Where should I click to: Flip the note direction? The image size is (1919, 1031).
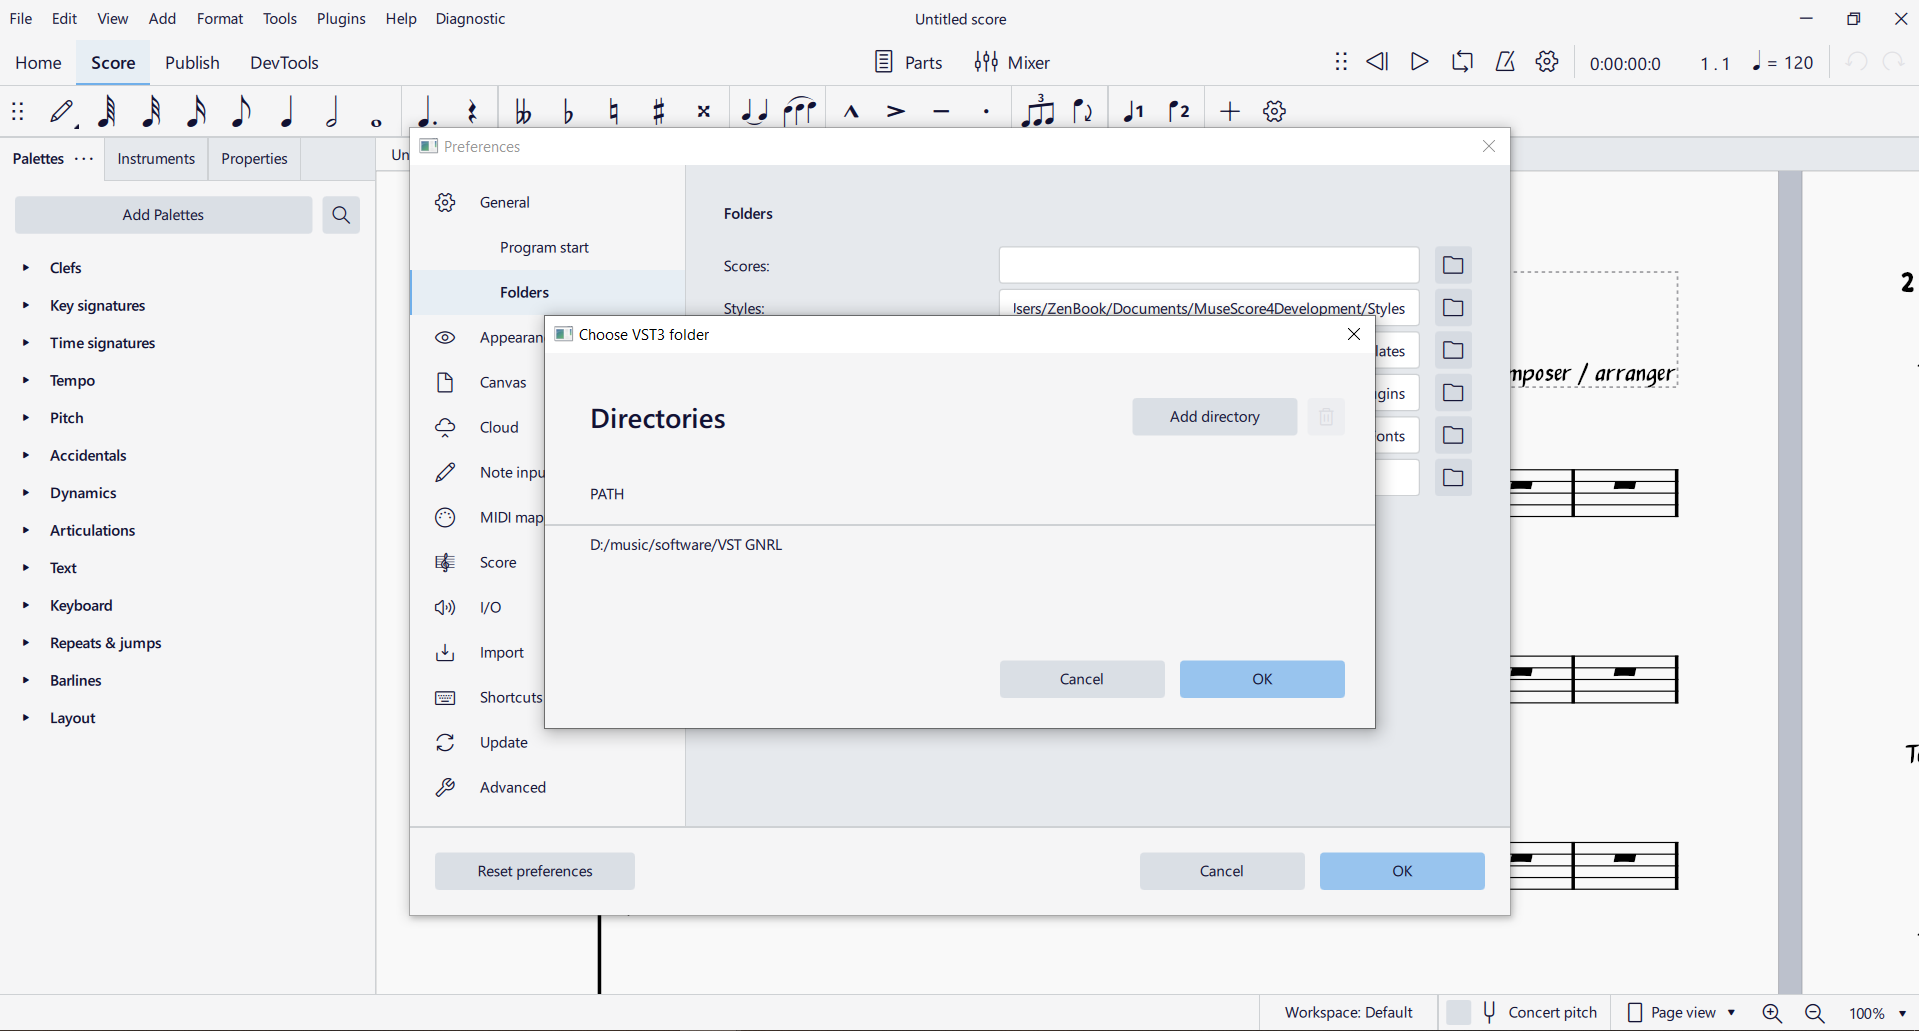(1083, 112)
